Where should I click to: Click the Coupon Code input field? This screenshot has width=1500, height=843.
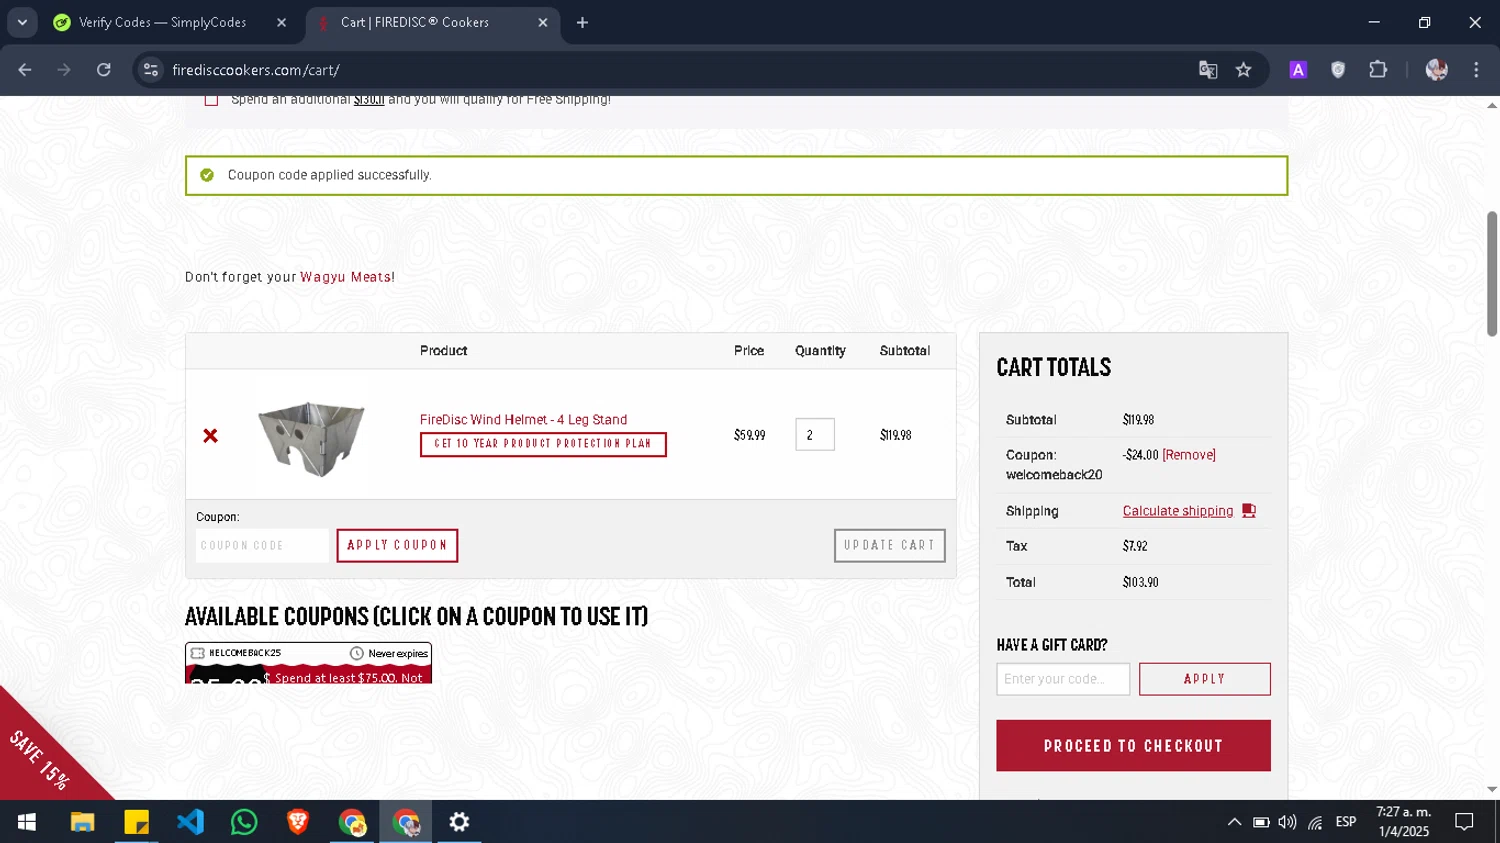(262, 546)
